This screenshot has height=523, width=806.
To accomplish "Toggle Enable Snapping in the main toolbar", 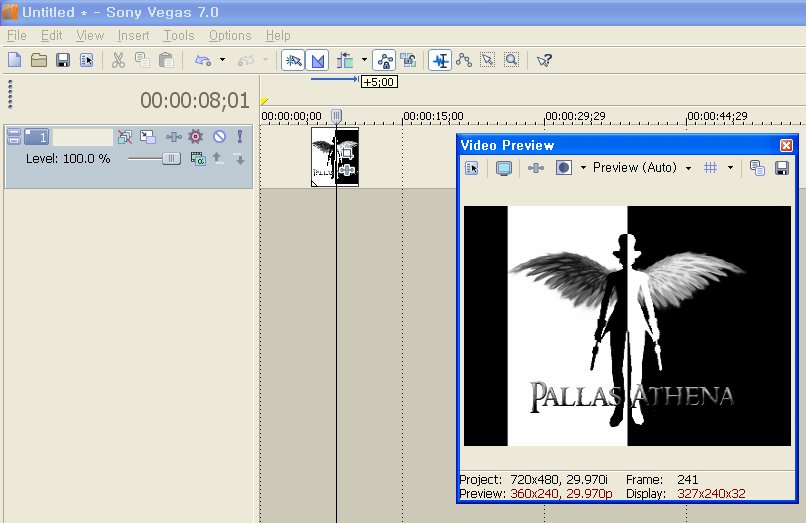I will click(293, 60).
